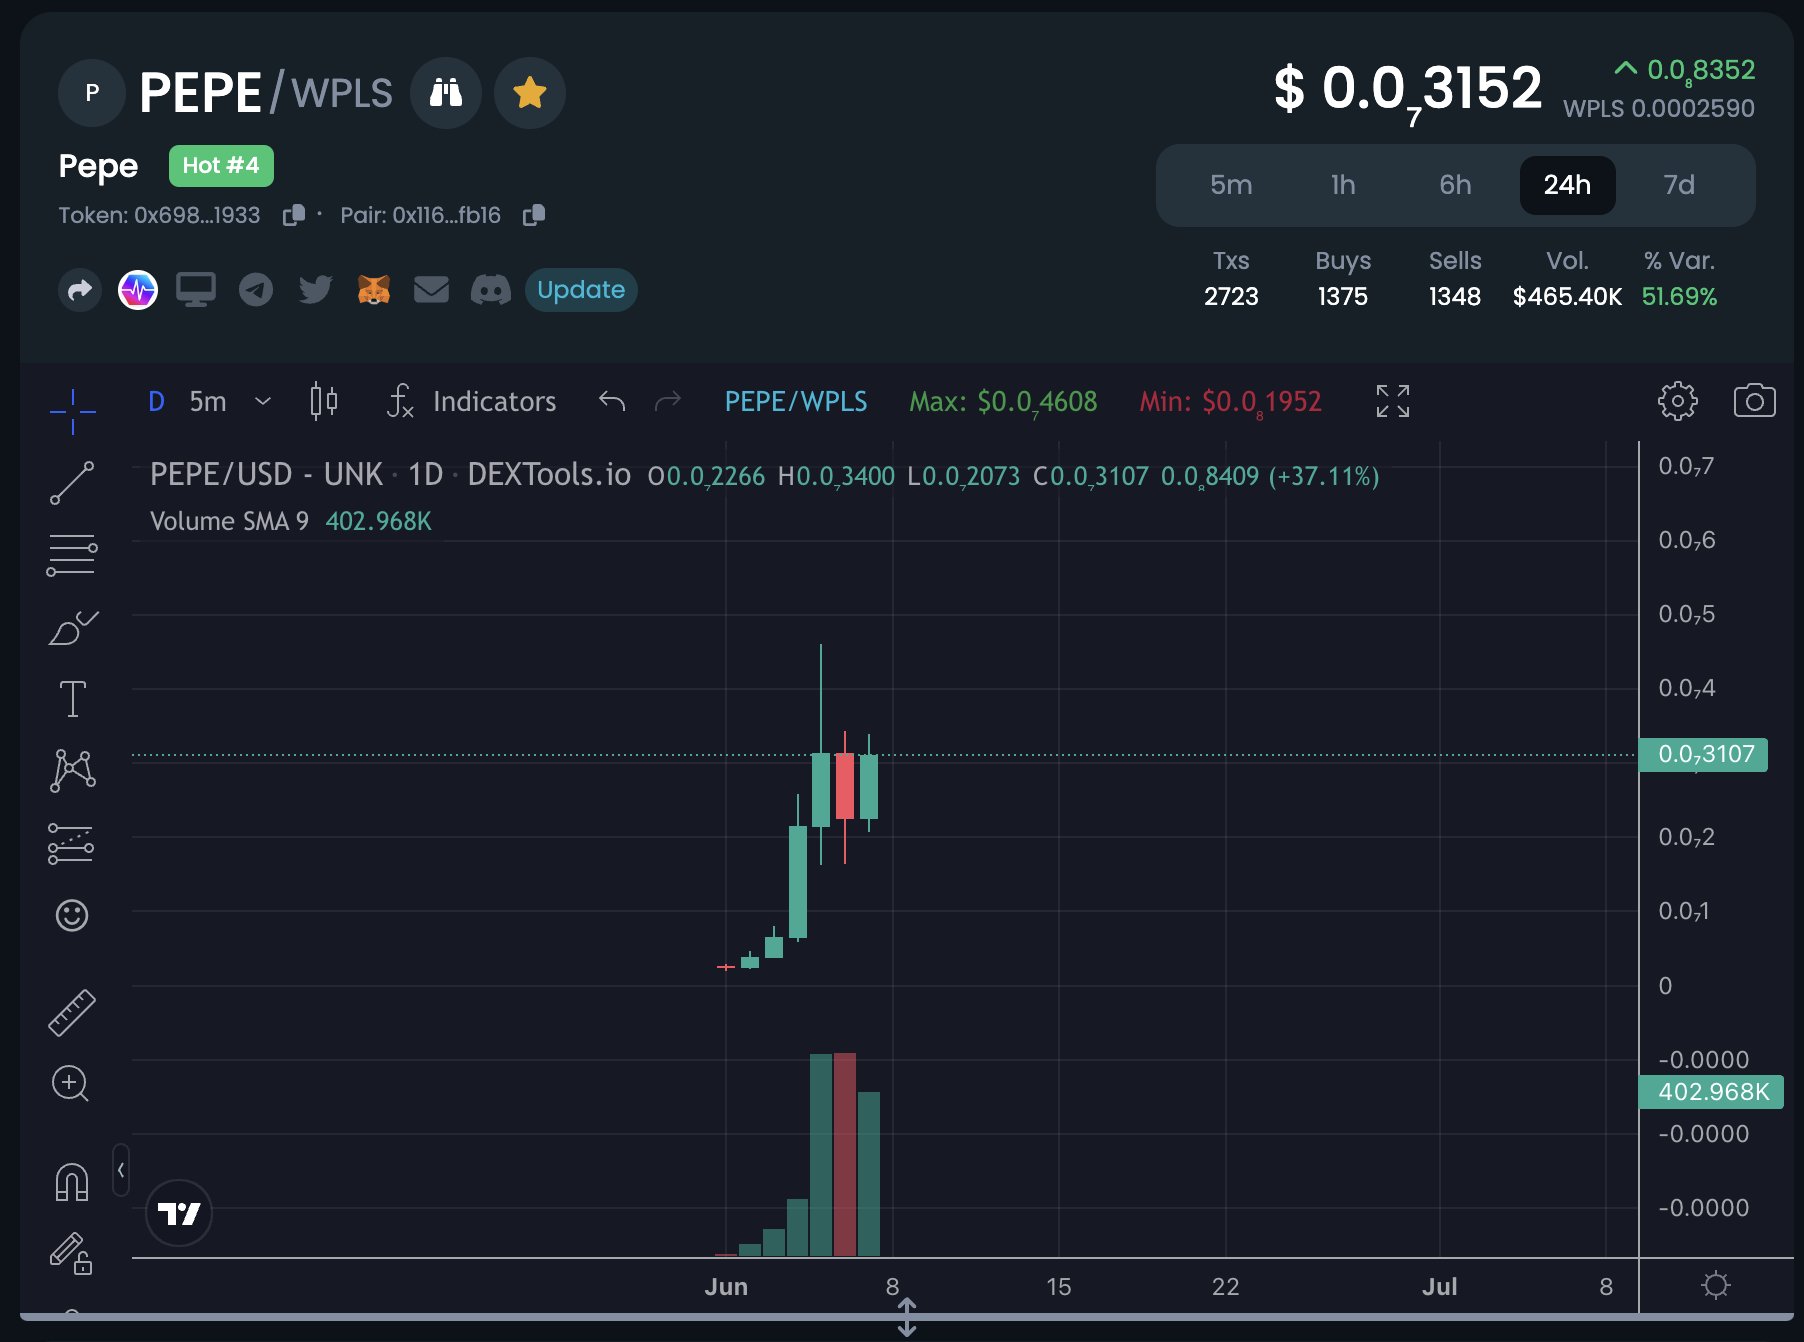
Task: Click the 402.968K volume label
Action: [x=1710, y=1092]
